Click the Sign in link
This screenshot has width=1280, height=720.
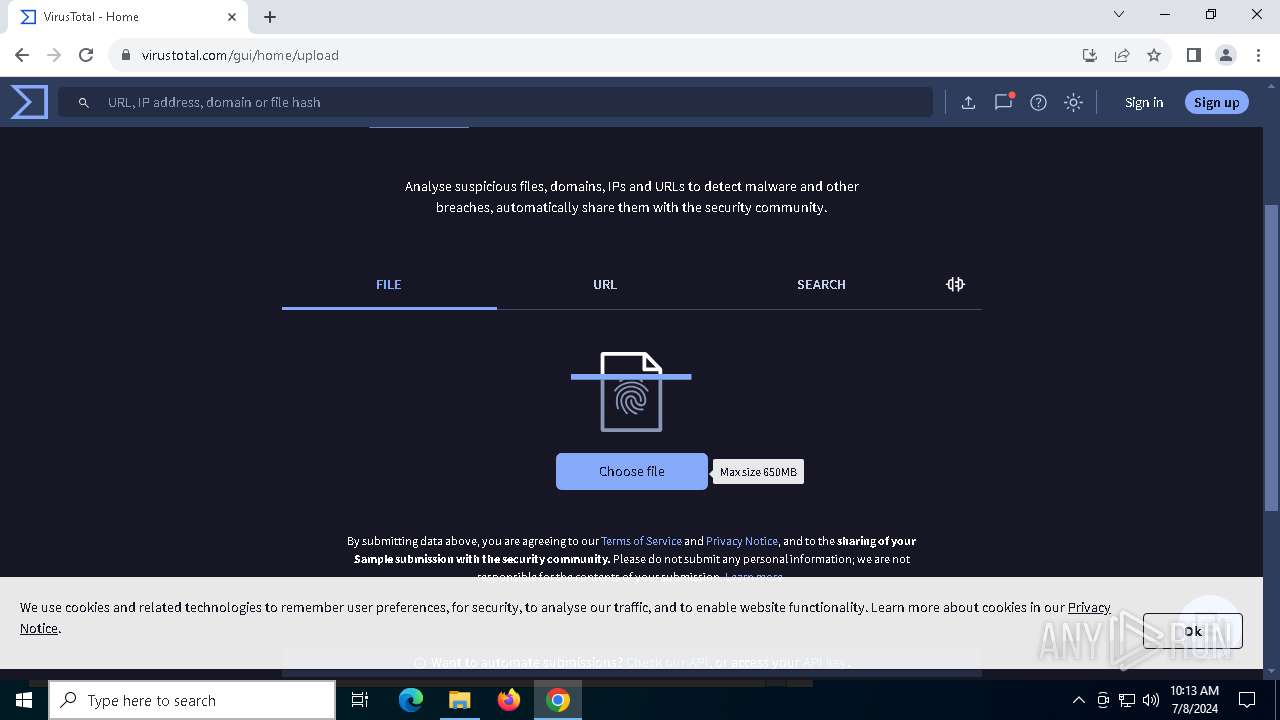tap(1144, 102)
